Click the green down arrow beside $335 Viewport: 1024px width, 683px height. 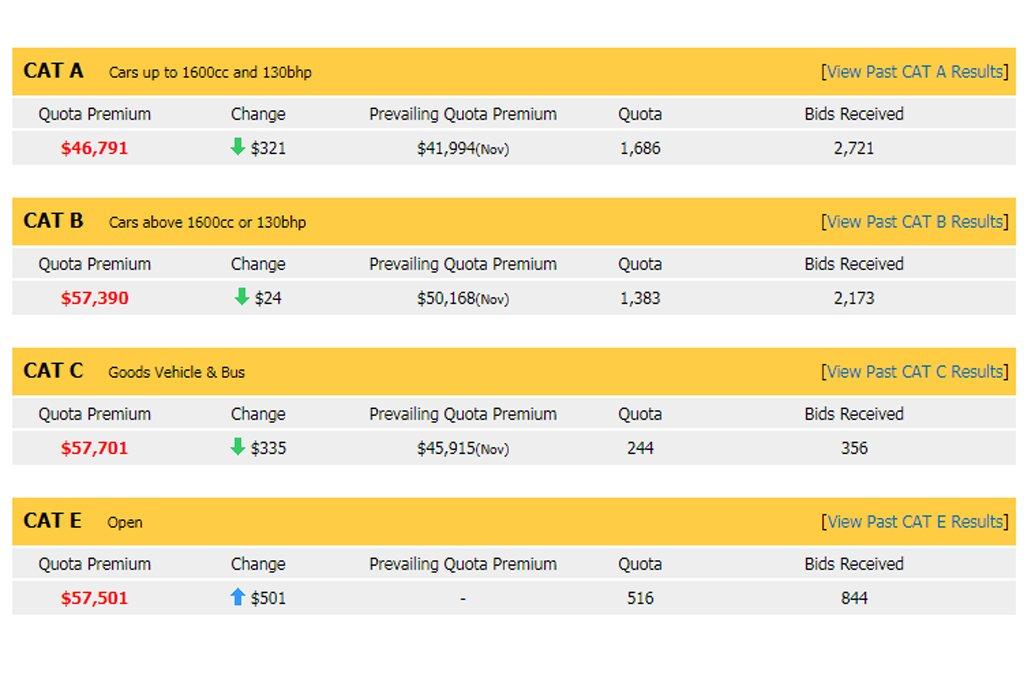(x=238, y=447)
